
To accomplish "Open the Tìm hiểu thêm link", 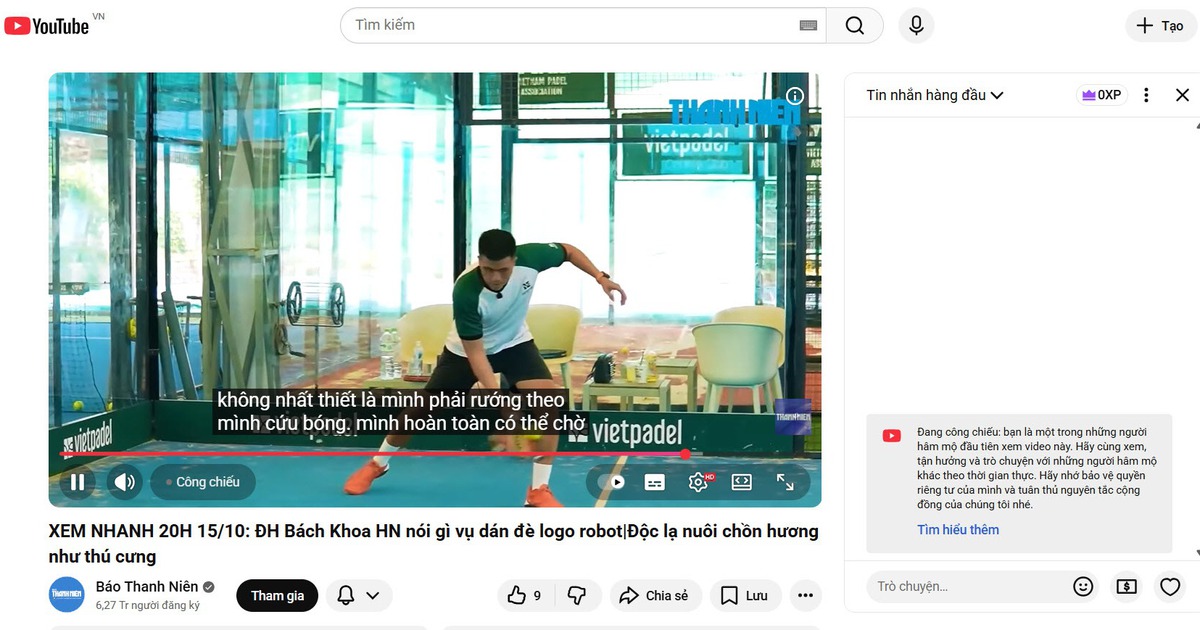I will pyautogui.click(x=958, y=530).
